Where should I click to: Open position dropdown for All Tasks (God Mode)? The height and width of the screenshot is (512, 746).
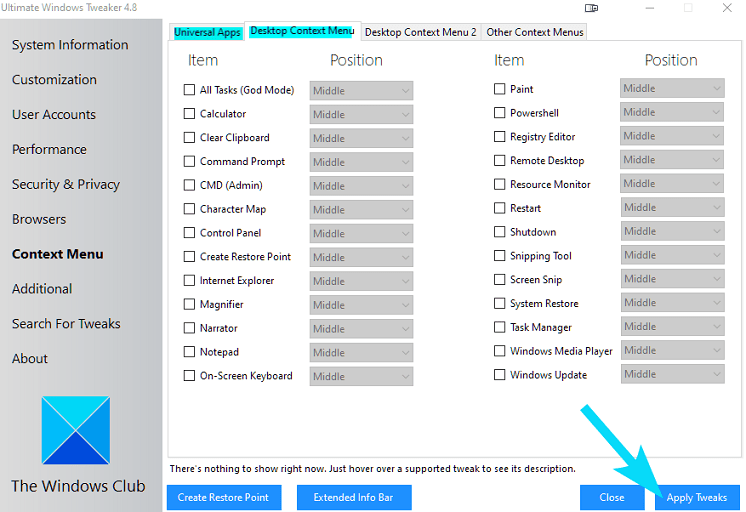(361, 90)
